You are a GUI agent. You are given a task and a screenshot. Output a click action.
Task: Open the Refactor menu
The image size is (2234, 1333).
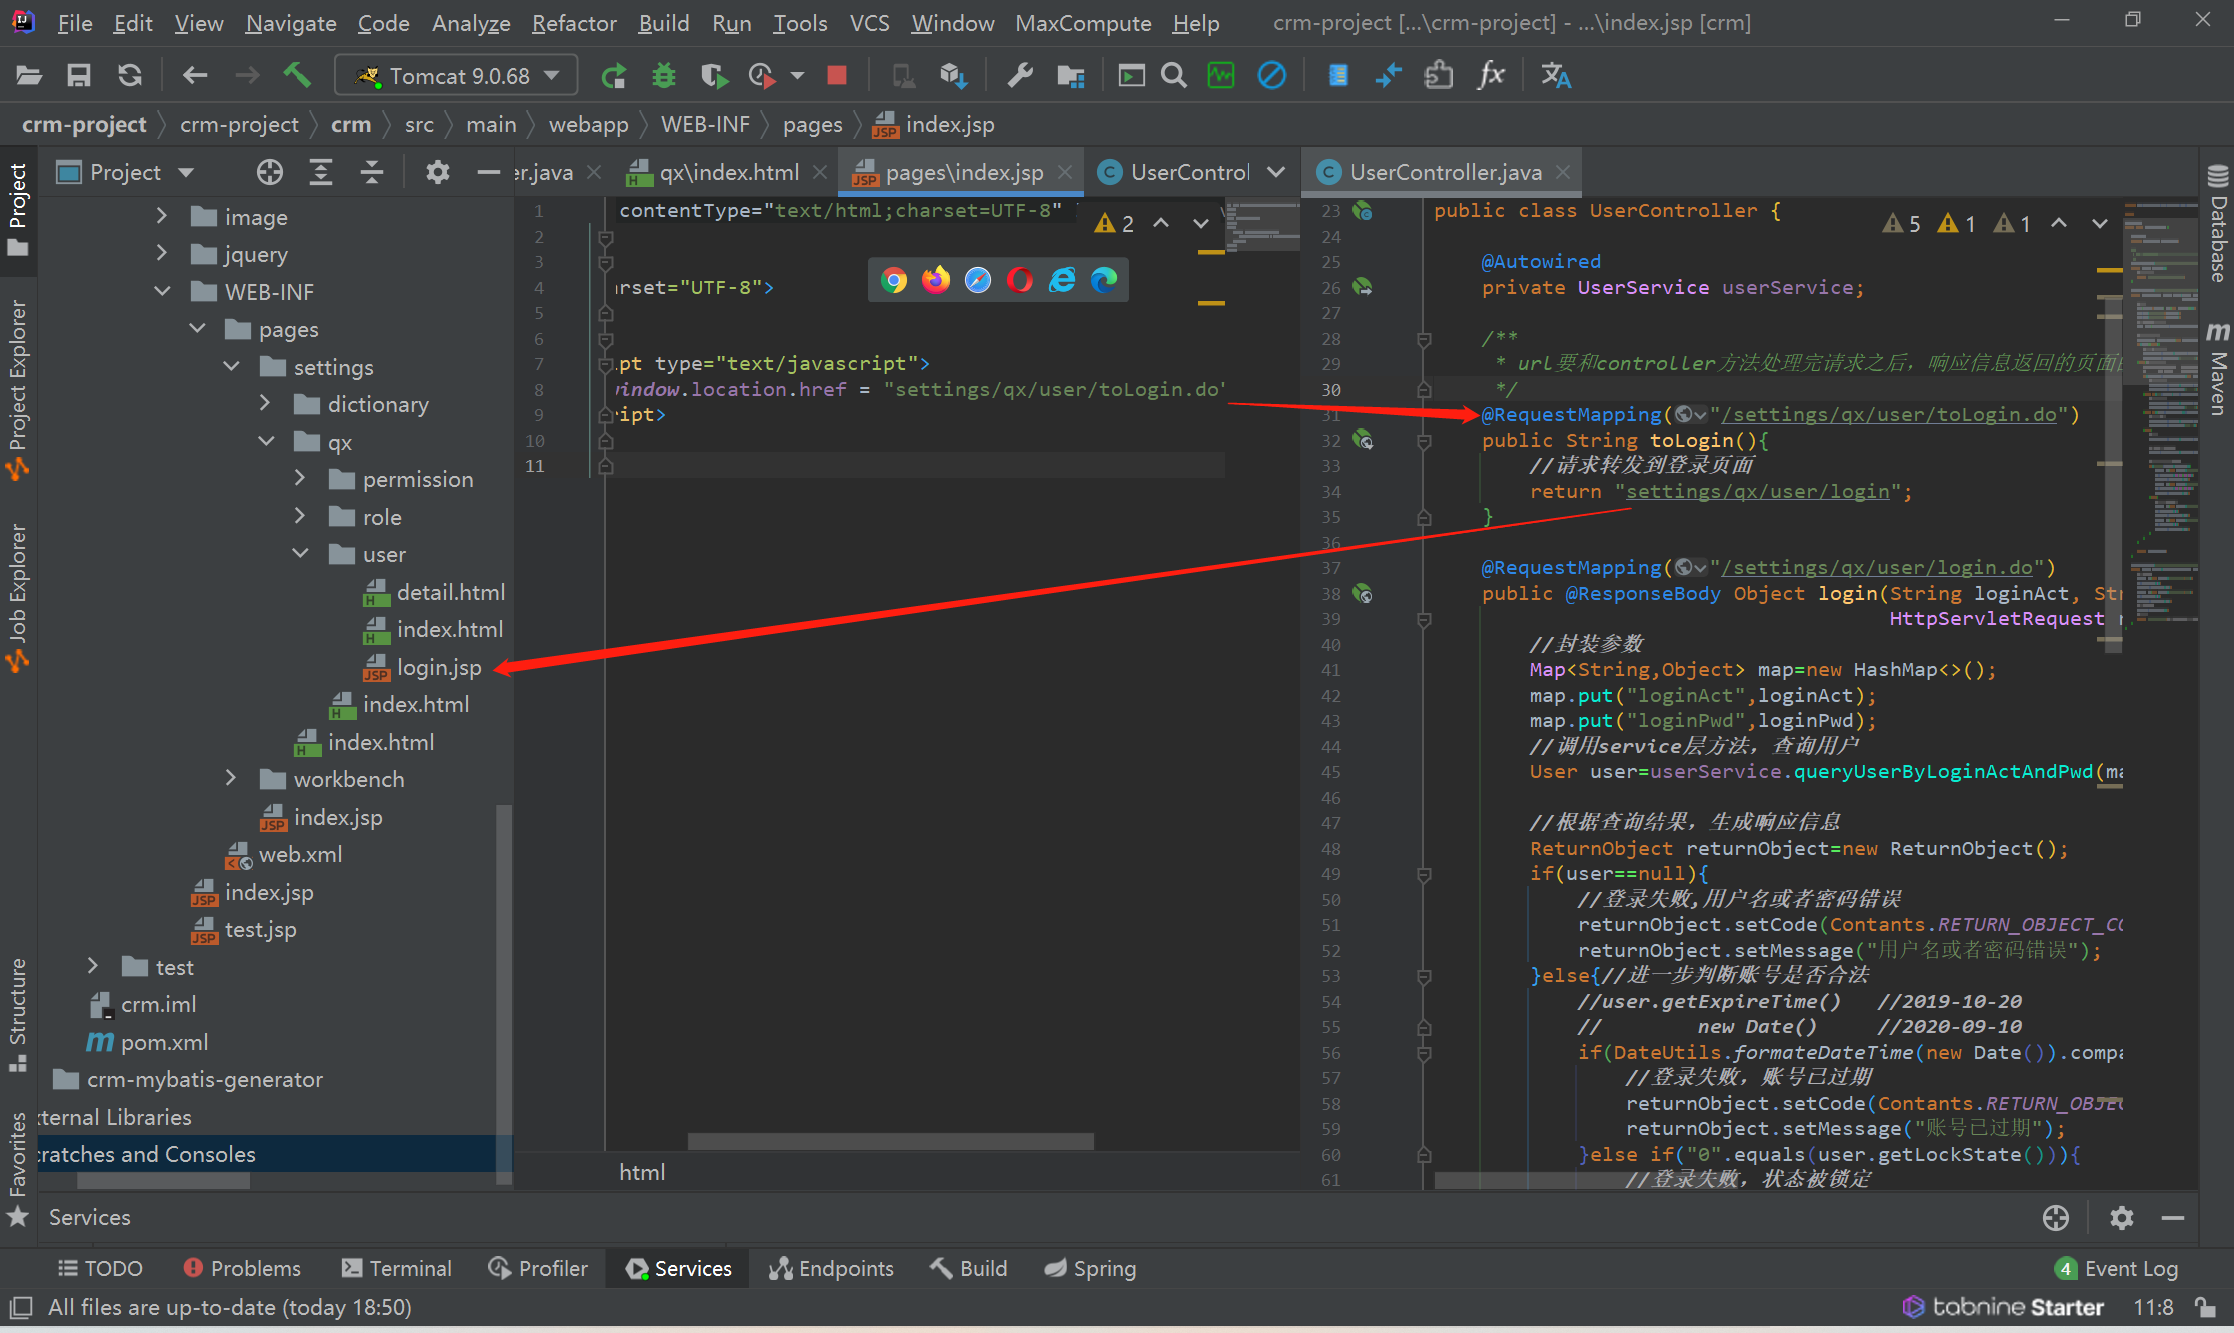tap(573, 23)
